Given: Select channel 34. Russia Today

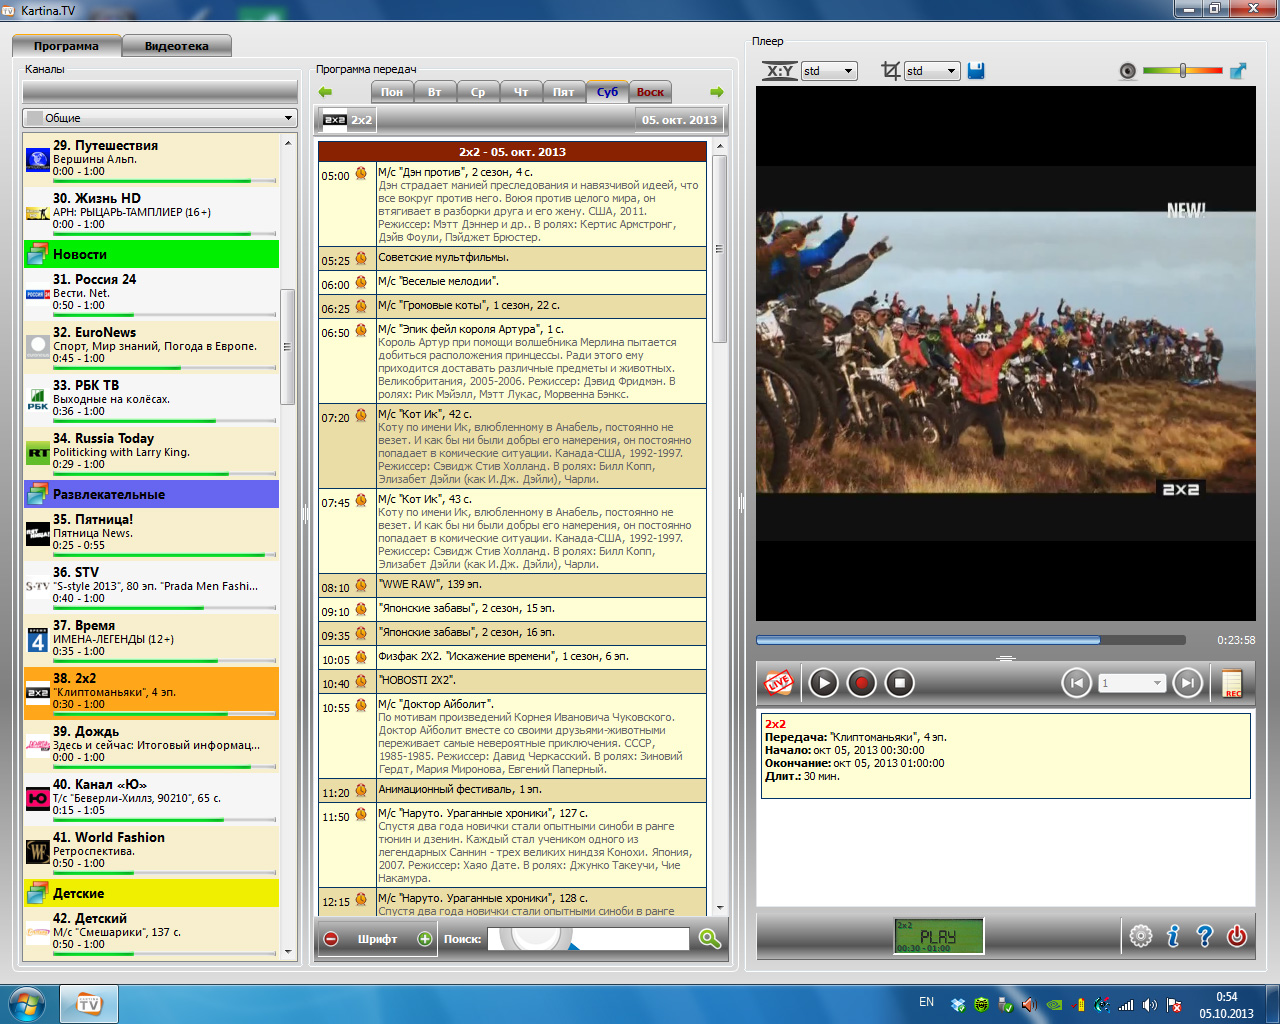Looking at the screenshot, I should pos(151,451).
